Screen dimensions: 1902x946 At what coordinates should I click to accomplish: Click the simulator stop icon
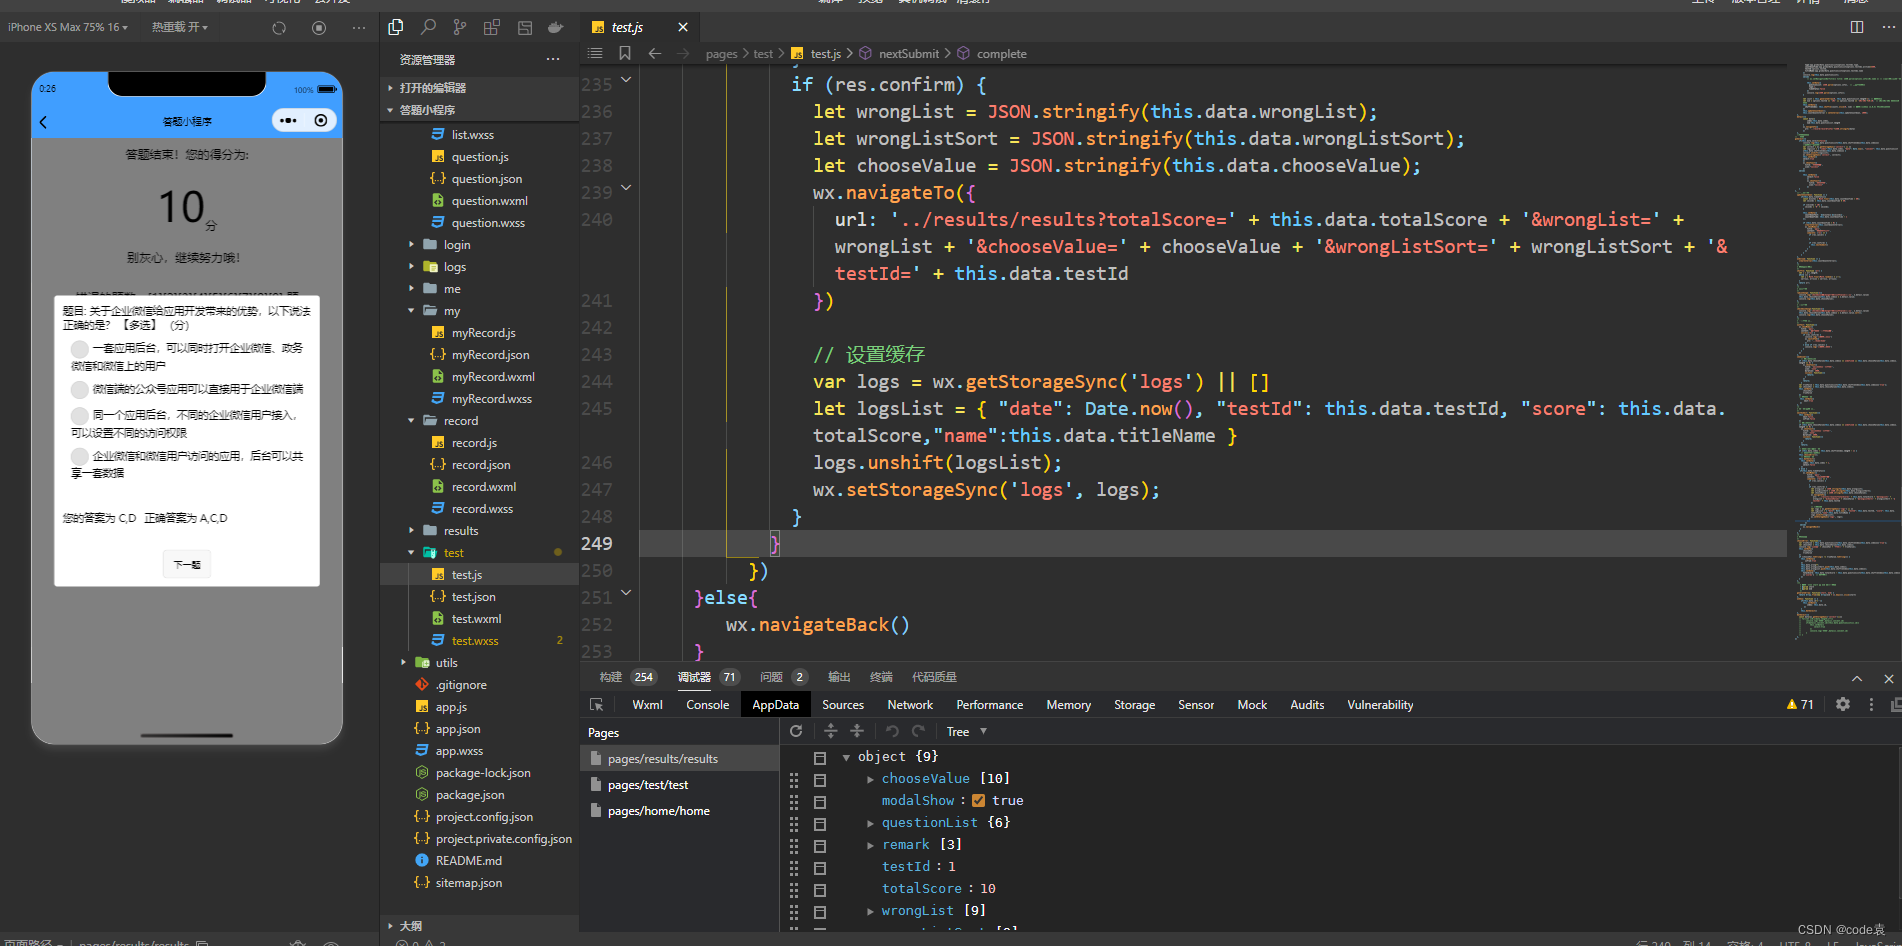(x=319, y=28)
